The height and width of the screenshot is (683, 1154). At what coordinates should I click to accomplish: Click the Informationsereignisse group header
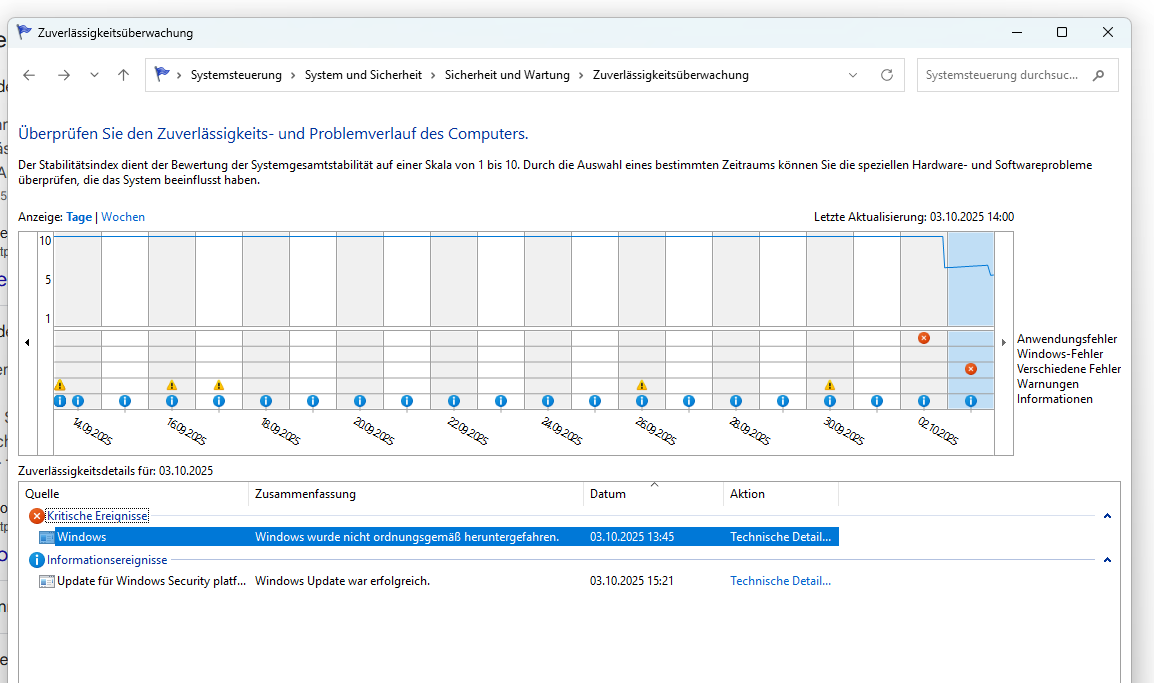click(x=107, y=560)
